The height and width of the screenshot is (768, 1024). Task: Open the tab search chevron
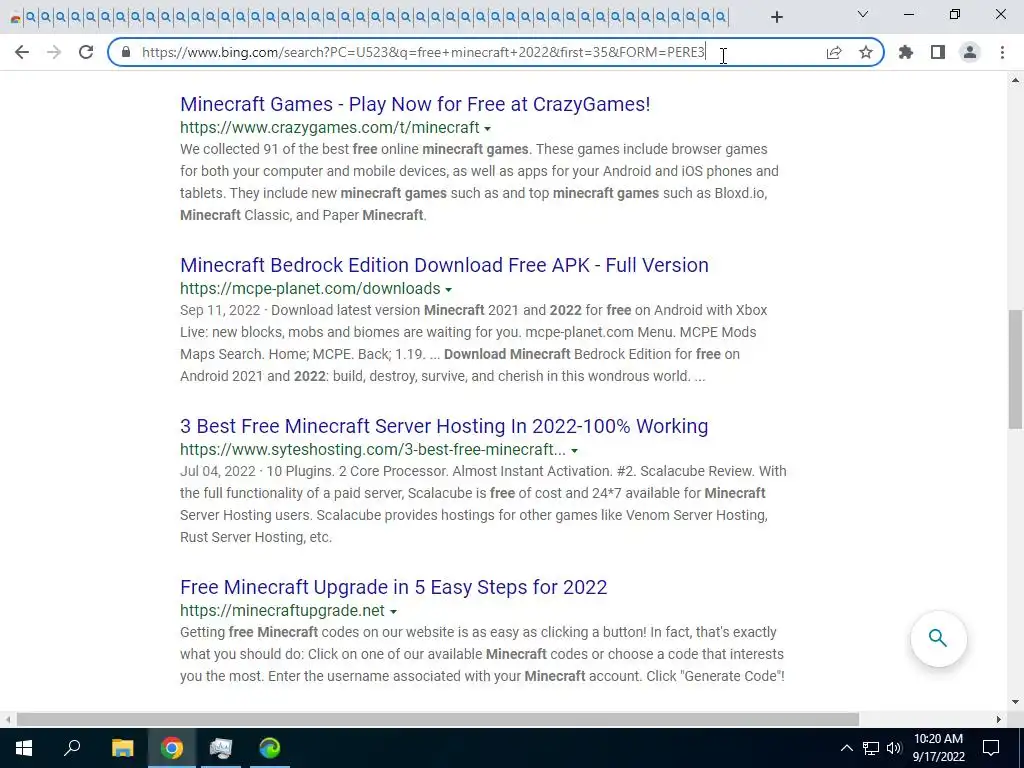pyautogui.click(x=863, y=14)
